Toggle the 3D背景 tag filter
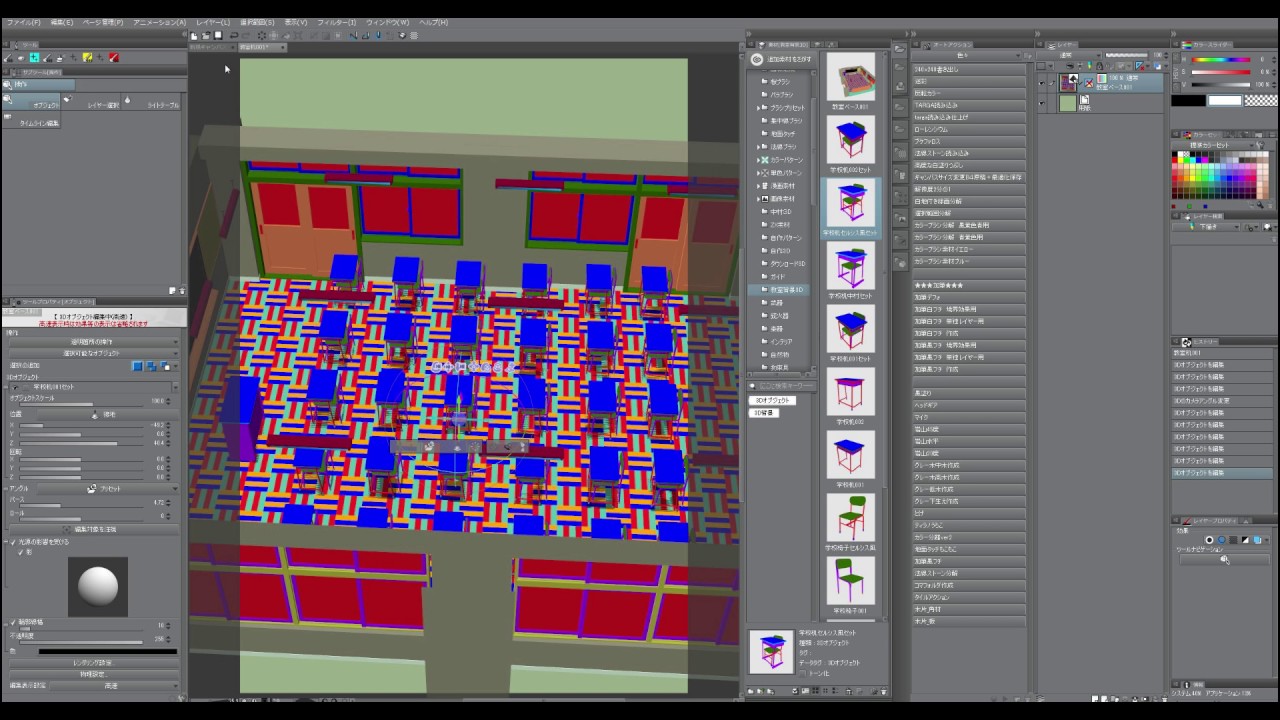The image size is (1280, 720). 764,412
